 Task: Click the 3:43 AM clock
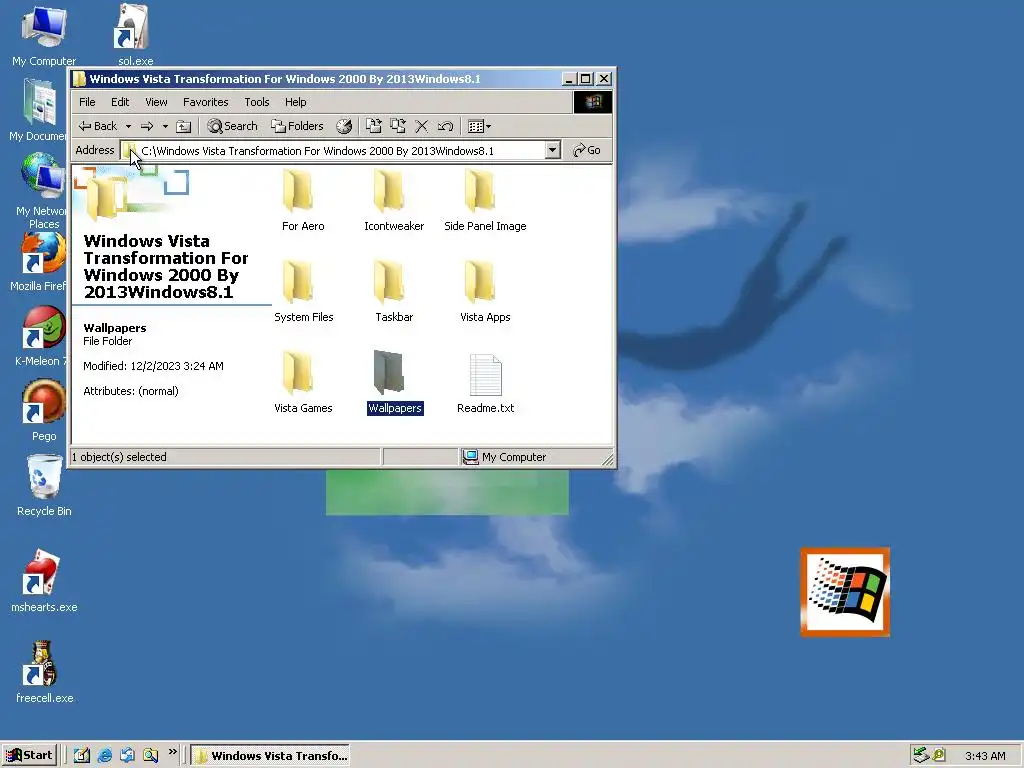coord(985,756)
